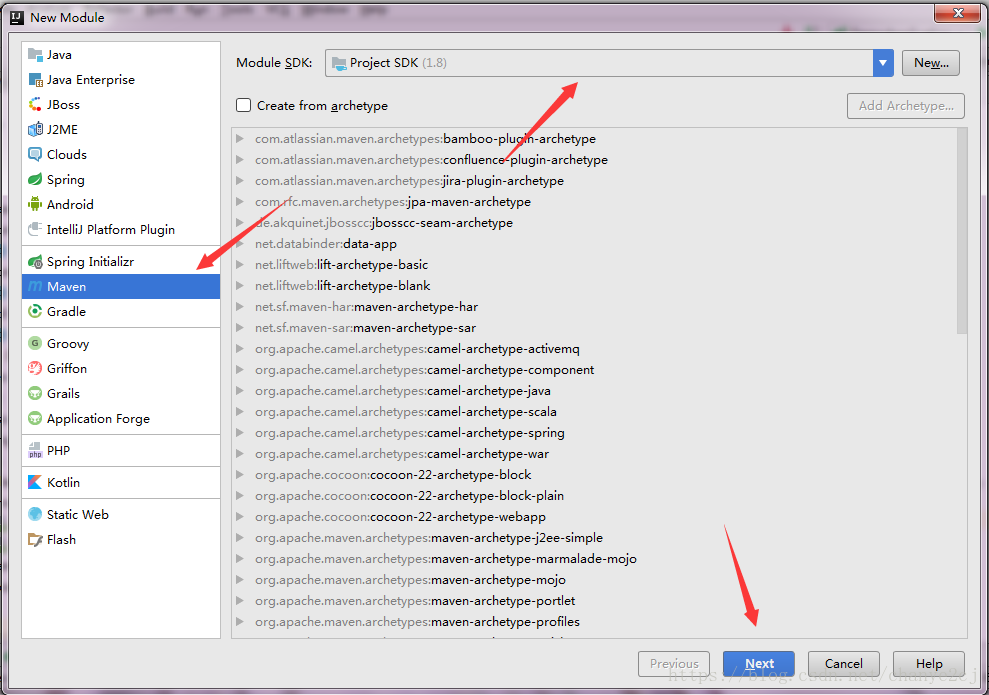The height and width of the screenshot is (695, 989).
Task: Choose the Java Enterprise icon
Action: click(x=35, y=80)
